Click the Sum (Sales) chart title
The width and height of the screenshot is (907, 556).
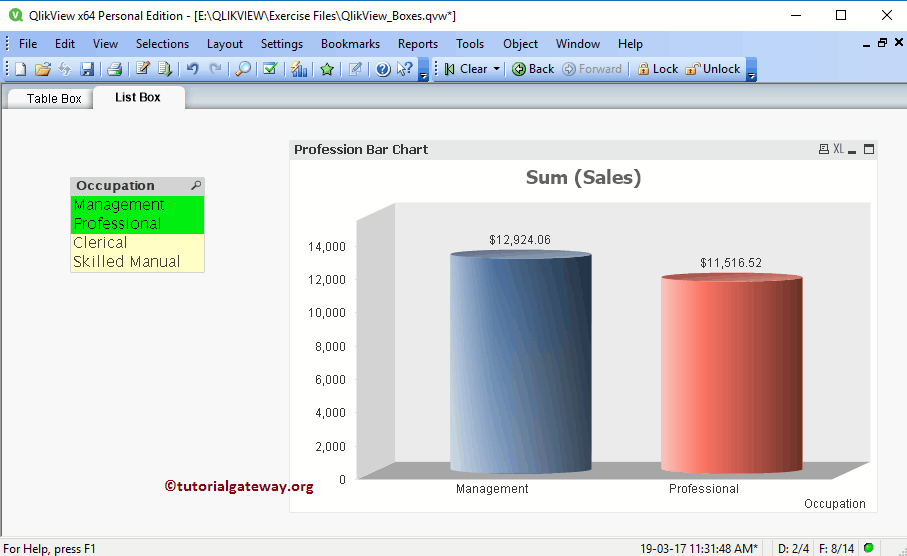tap(583, 177)
